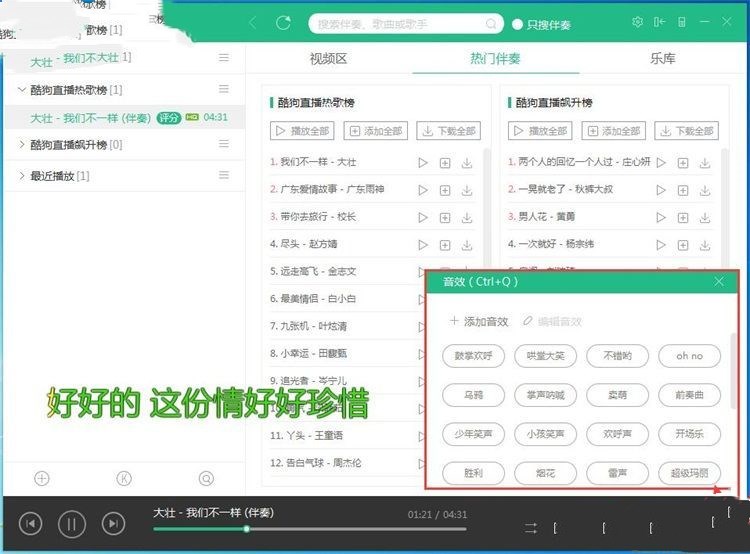This screenshot has height=554, width=750.
Task: Click the playback progress slider handle
Action: pyautogui.click(x=246, y=529)
